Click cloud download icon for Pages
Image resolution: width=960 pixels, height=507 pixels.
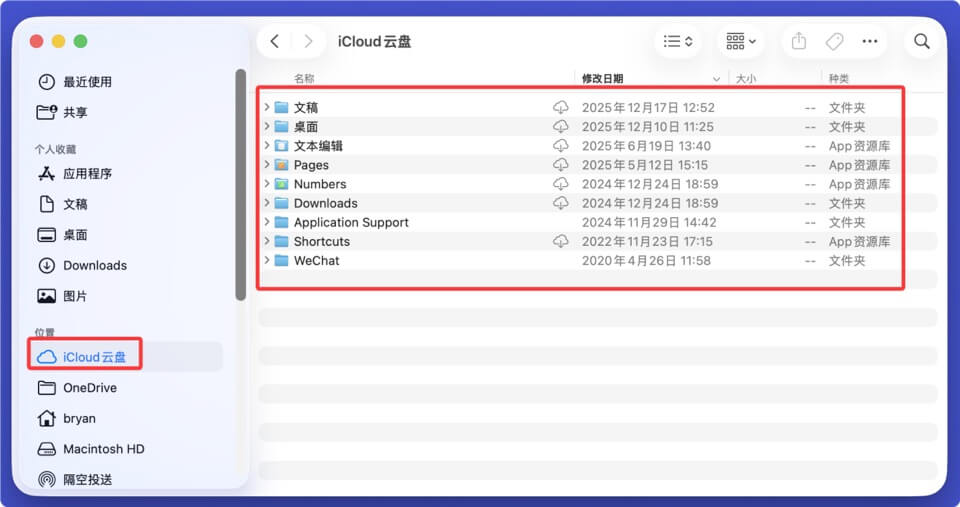[x=561, y=165]
